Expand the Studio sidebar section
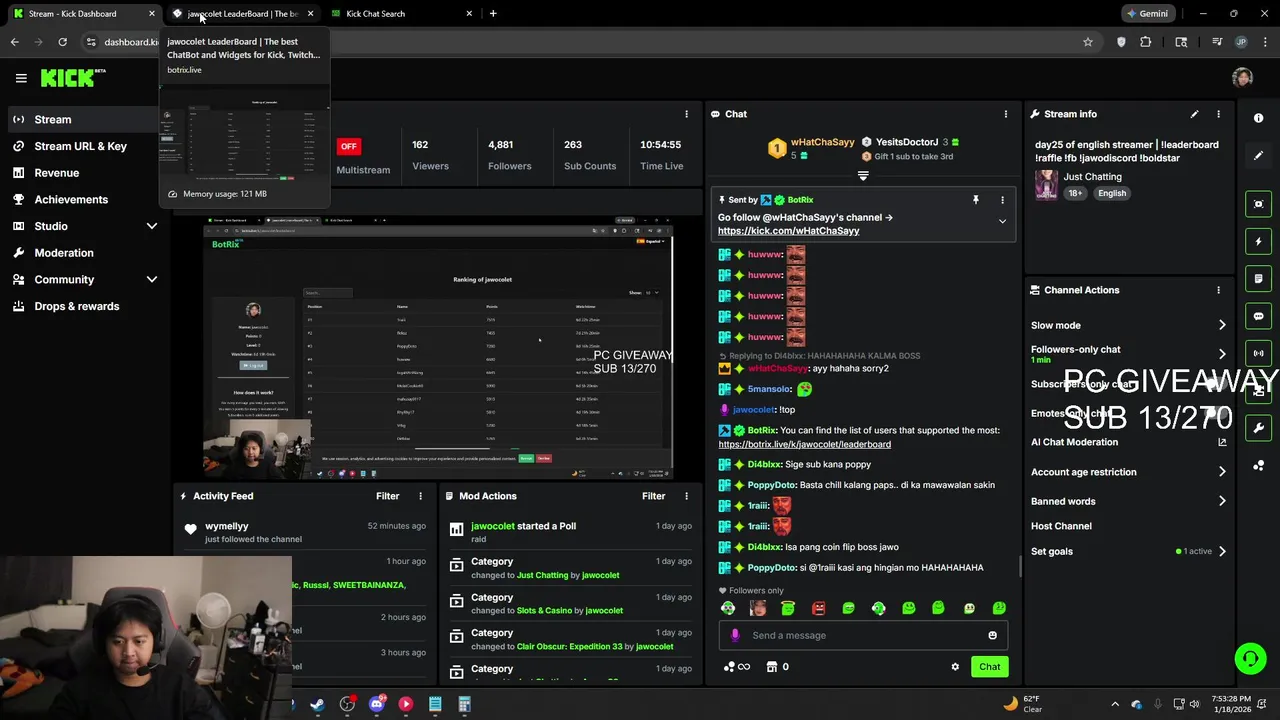The image size is (1280, 720). pyautogui.click(x=152, y=226)
